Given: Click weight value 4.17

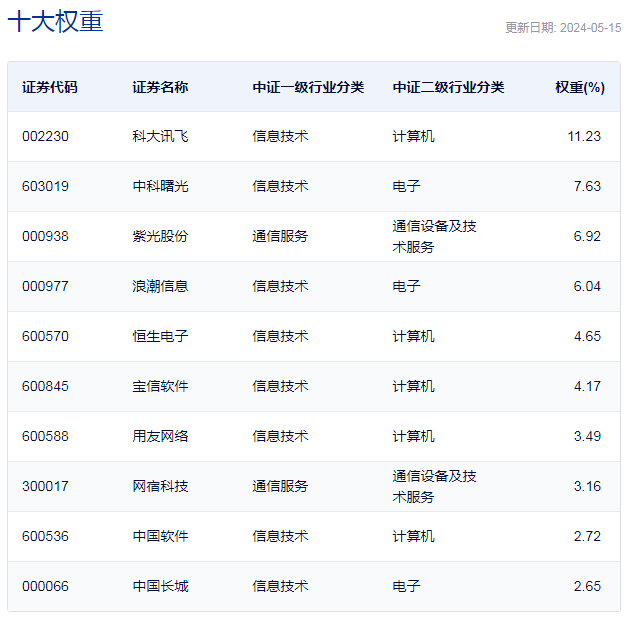Looking at the screenshot, I should point(587,386).
